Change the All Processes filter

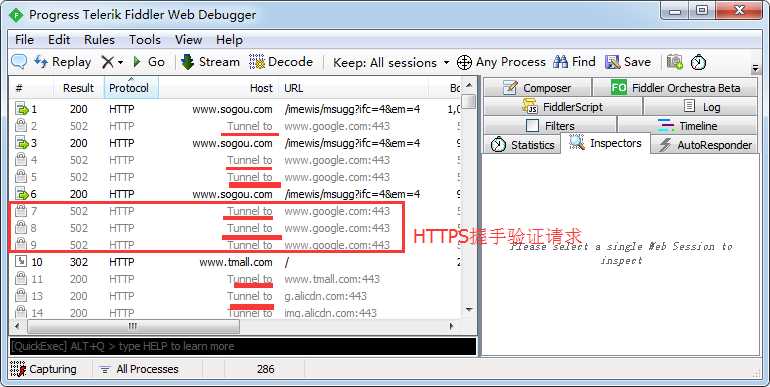point(138,369)
